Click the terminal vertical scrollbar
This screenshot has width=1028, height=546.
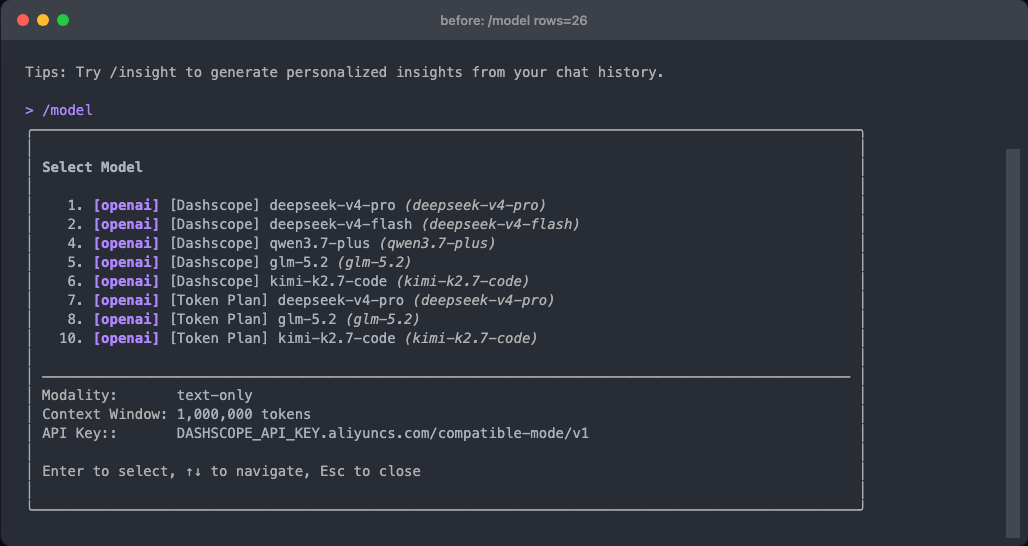coord(1013,343)
